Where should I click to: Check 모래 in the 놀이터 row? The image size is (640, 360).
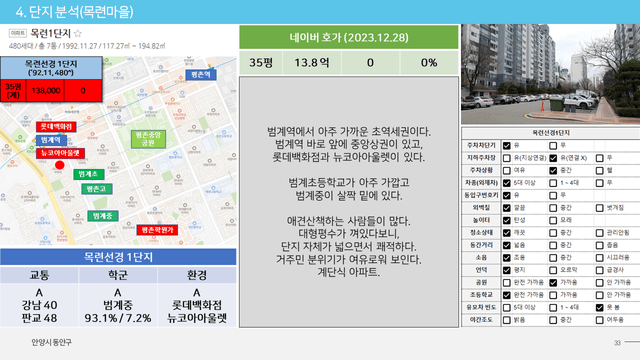point(553,220)
